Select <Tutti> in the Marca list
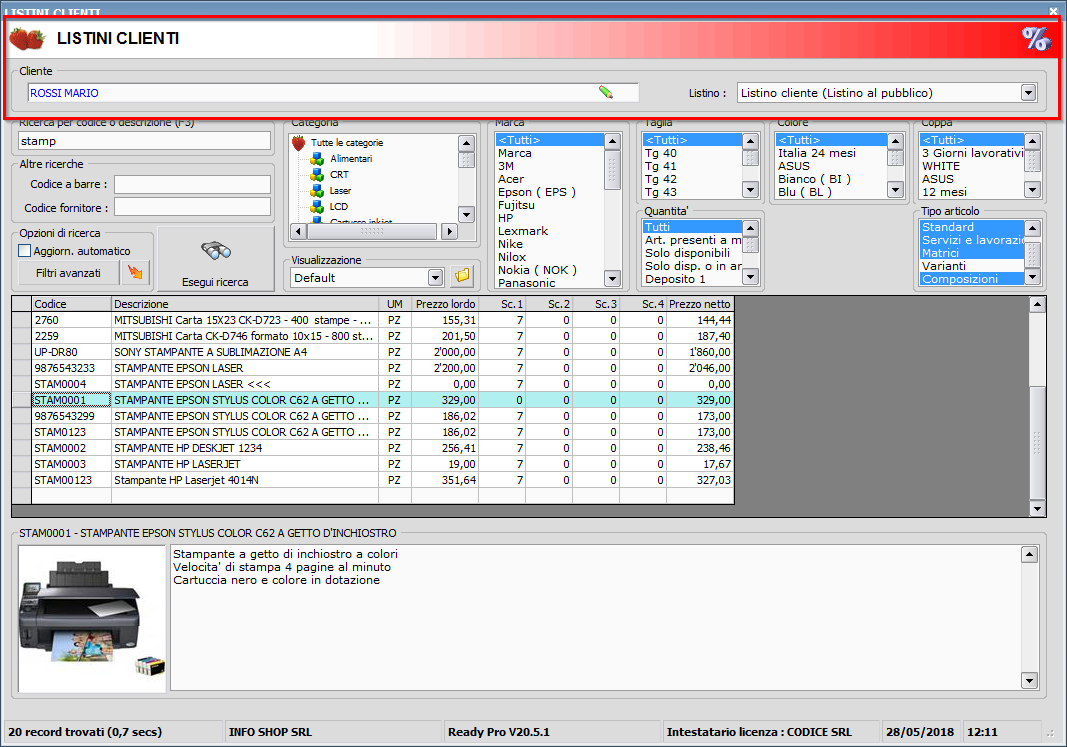 (550, 140)
